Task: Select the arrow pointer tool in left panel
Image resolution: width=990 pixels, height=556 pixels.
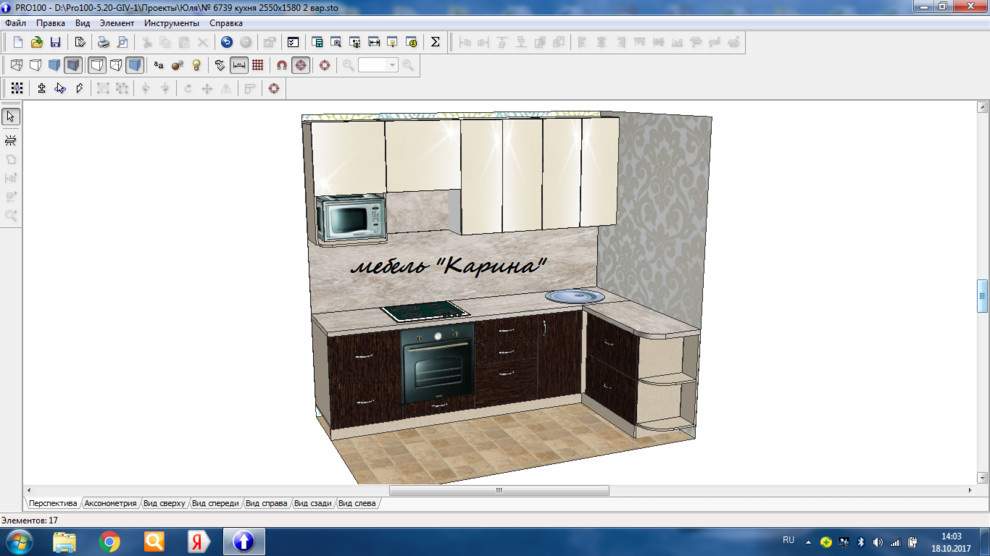Action: point(11,116)
